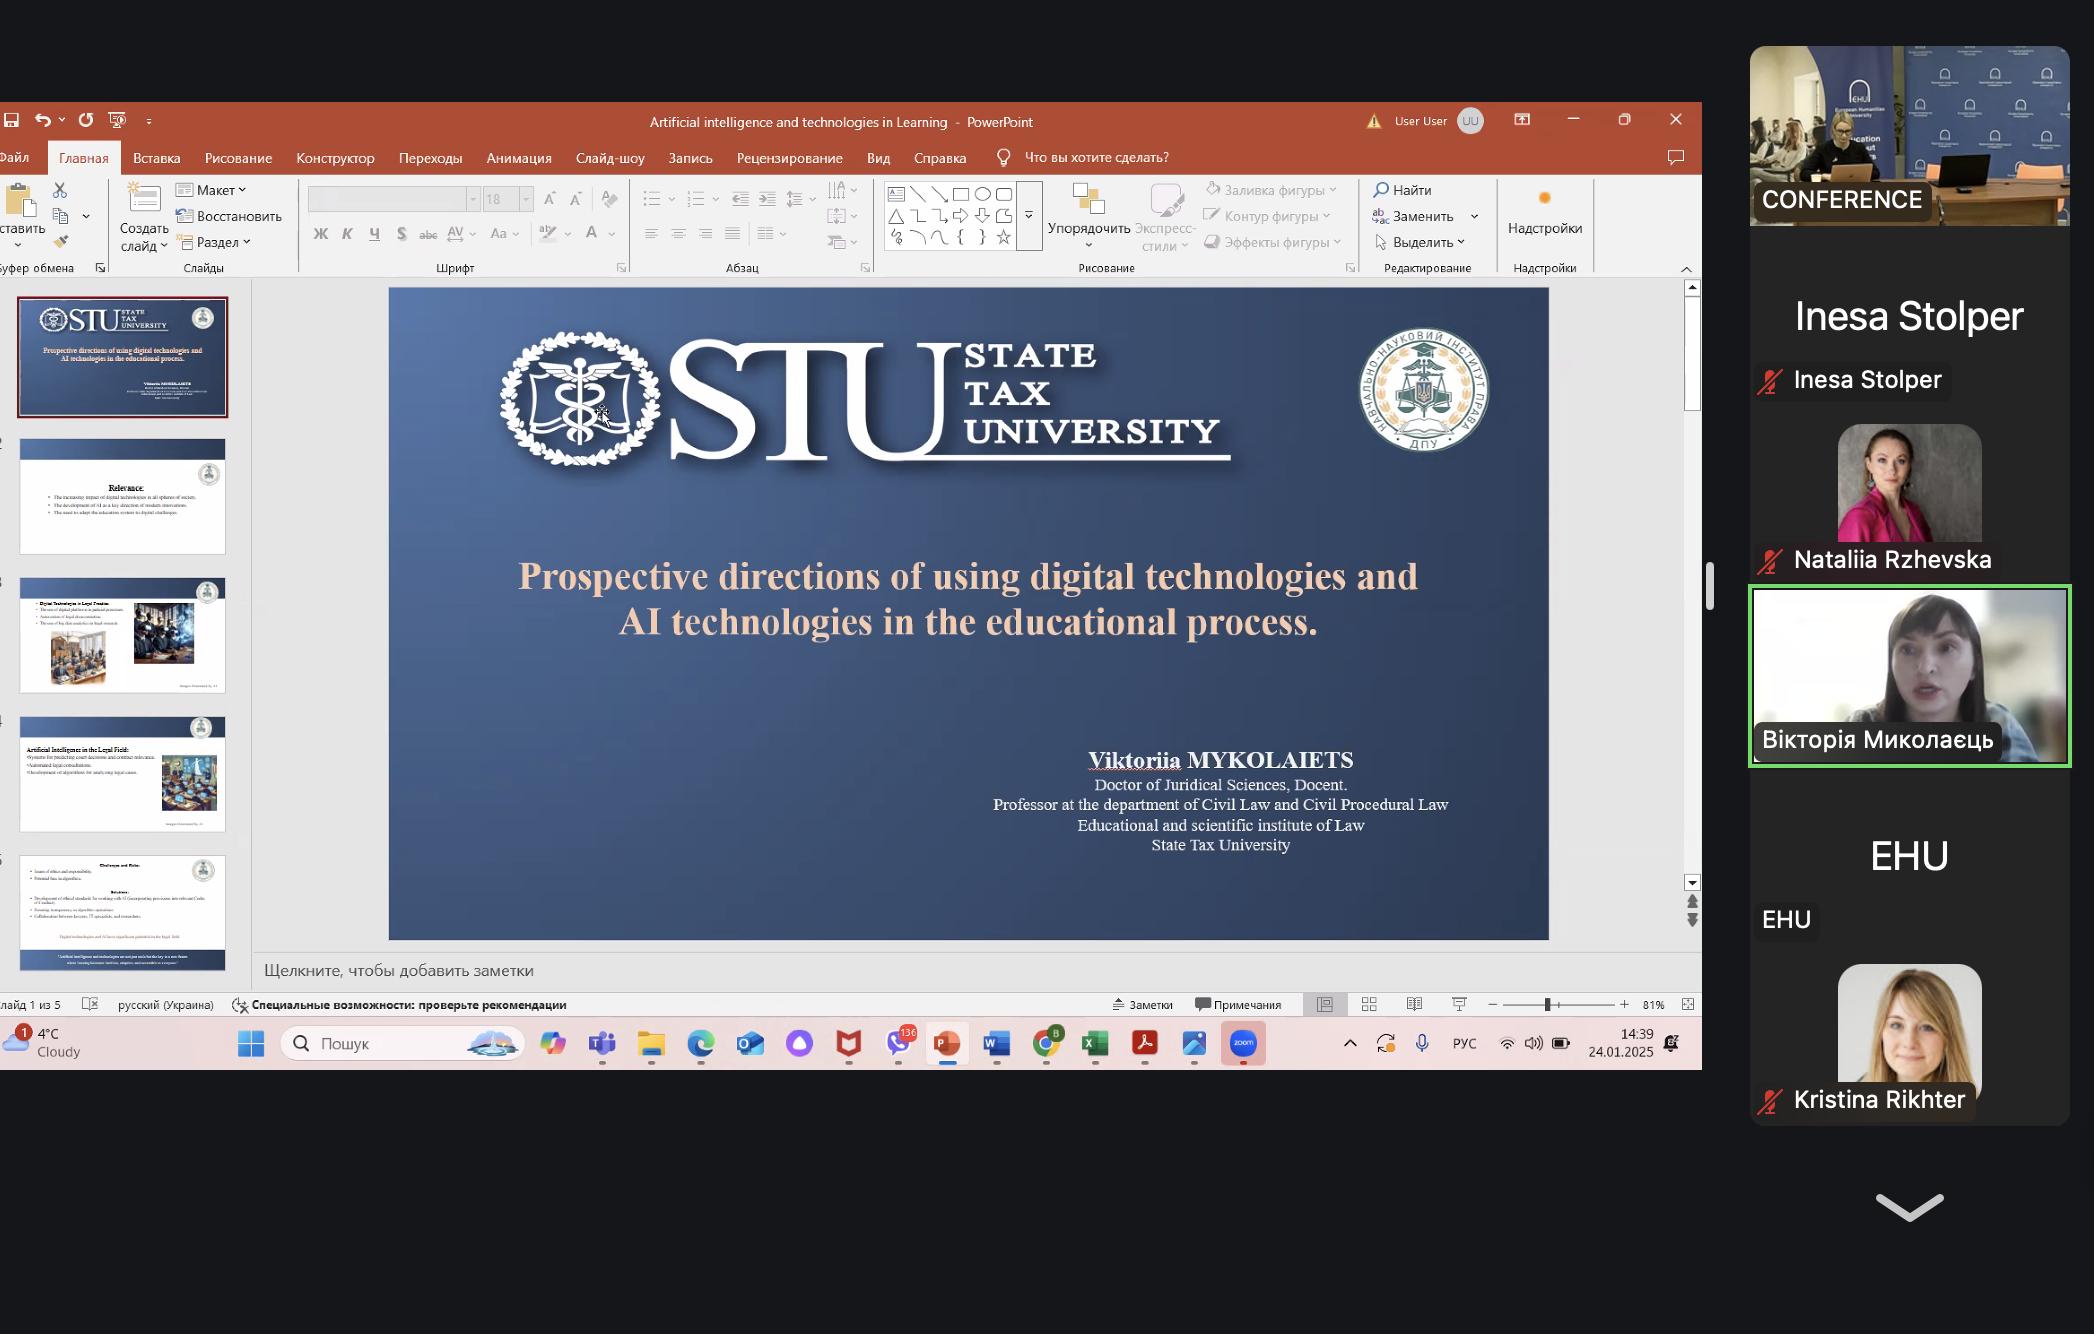Click increase indent level icon
The width and height of the screenshot is (2094, 1334).
tap(767, 199)
